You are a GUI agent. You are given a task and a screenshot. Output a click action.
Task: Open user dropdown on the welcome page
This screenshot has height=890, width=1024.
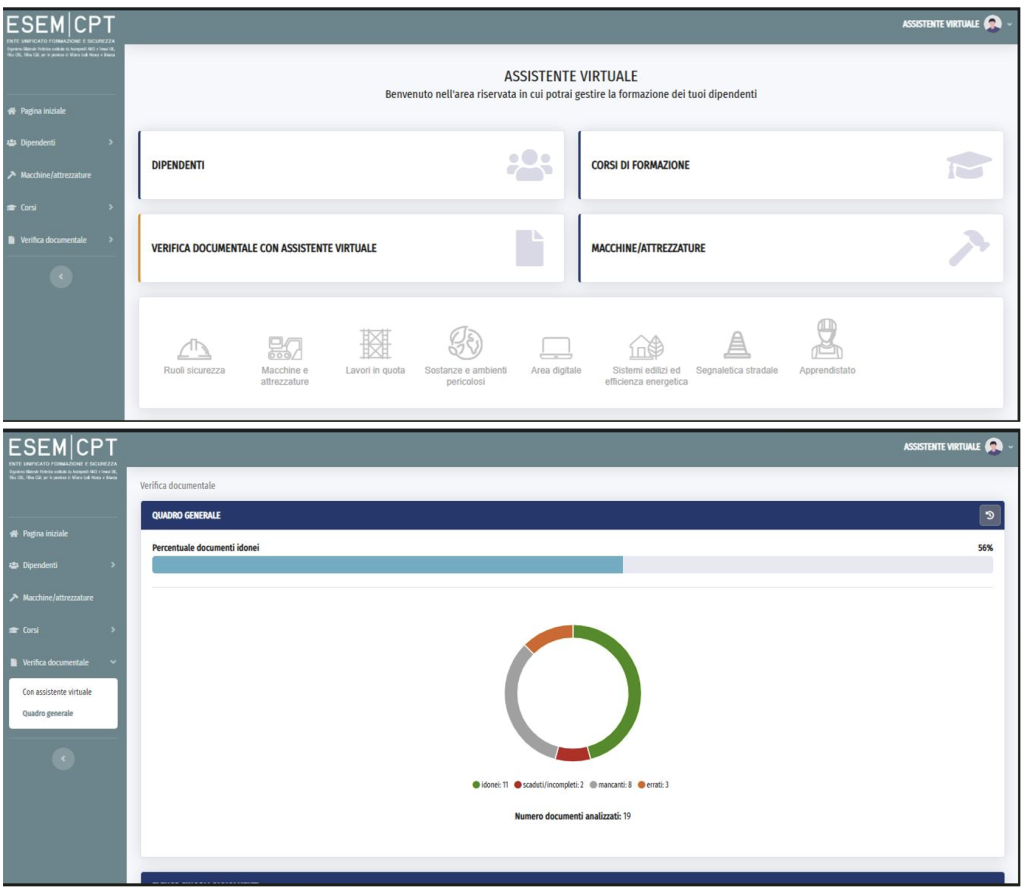(x=993, y=24)
